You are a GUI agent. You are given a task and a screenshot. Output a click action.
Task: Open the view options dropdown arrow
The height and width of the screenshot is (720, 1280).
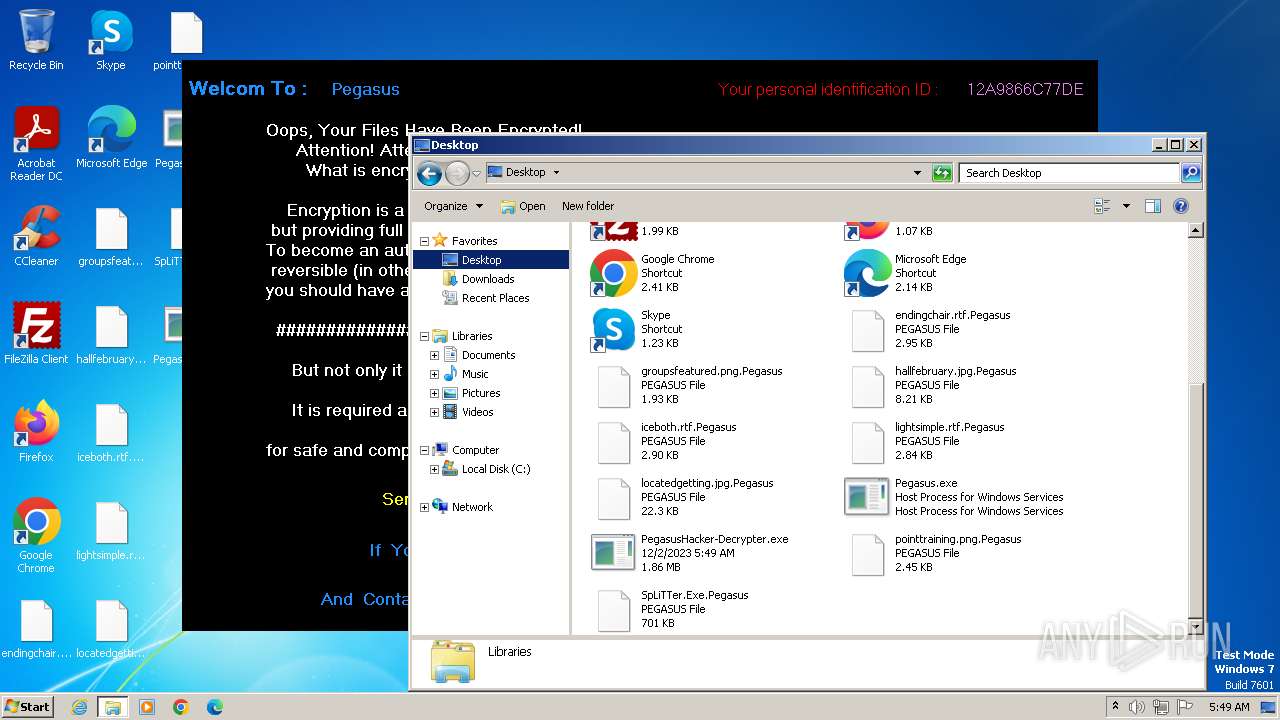click(x=1126, y=206)
